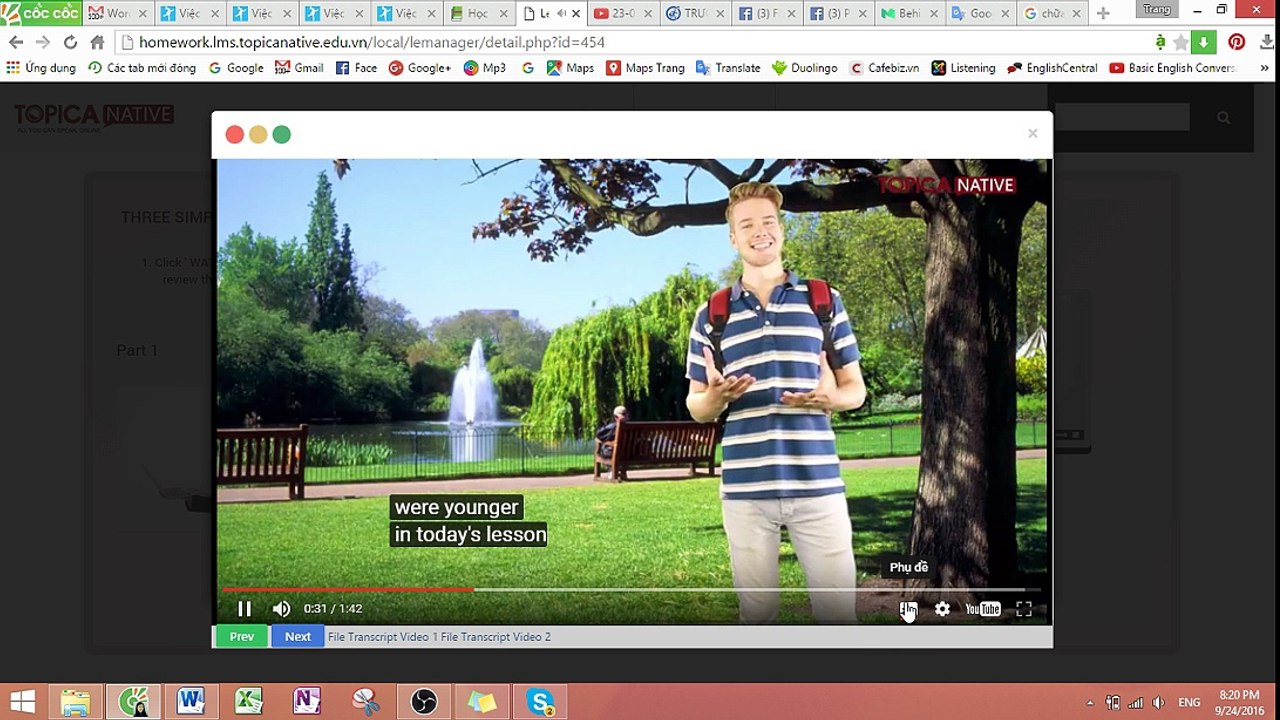
Task: Open the taskbar clock and date
Action: [x=1239, y=702]
